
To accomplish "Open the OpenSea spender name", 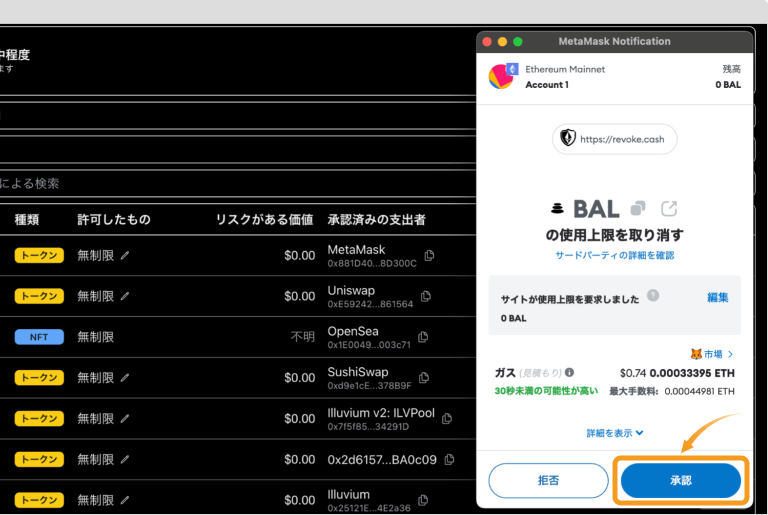I will tap(353, 331).
